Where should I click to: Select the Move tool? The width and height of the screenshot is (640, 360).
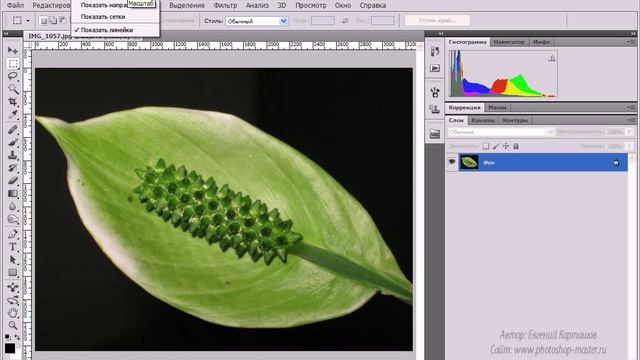point(13,50)
